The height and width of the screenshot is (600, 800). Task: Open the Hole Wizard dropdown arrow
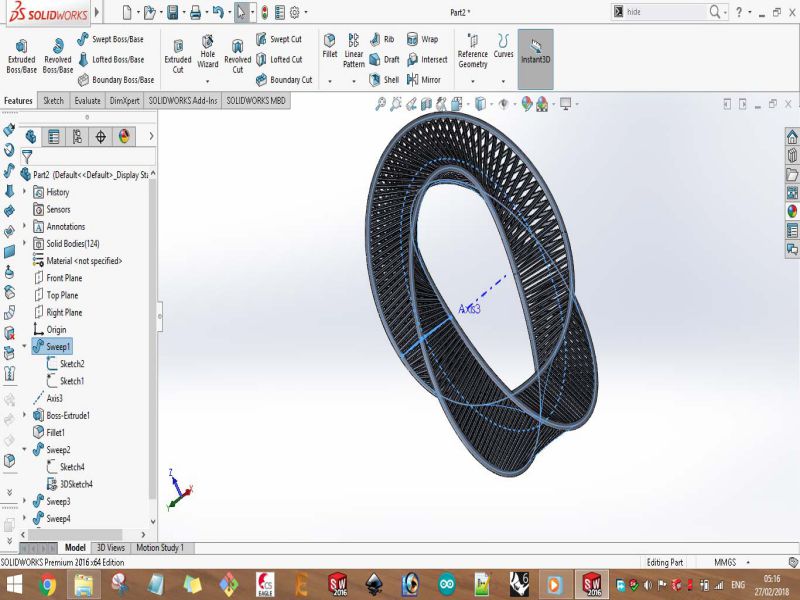(208, 81)
